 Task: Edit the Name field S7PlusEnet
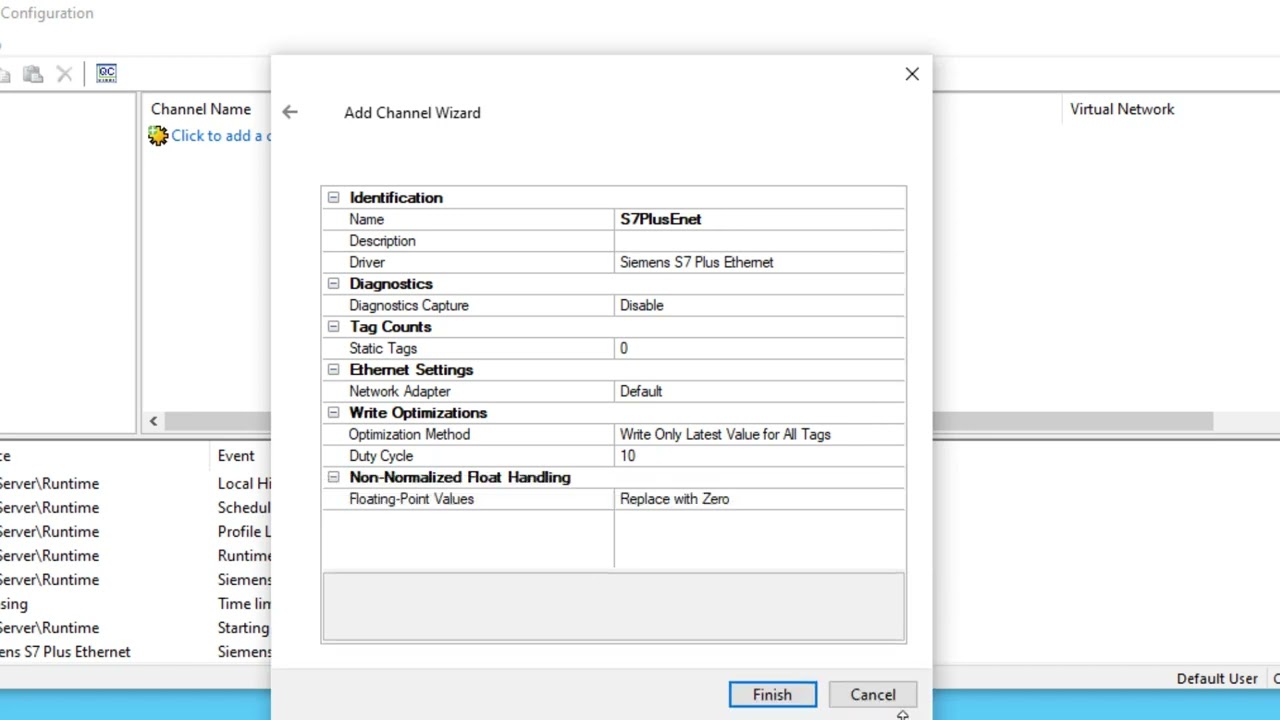pos(760,220)
